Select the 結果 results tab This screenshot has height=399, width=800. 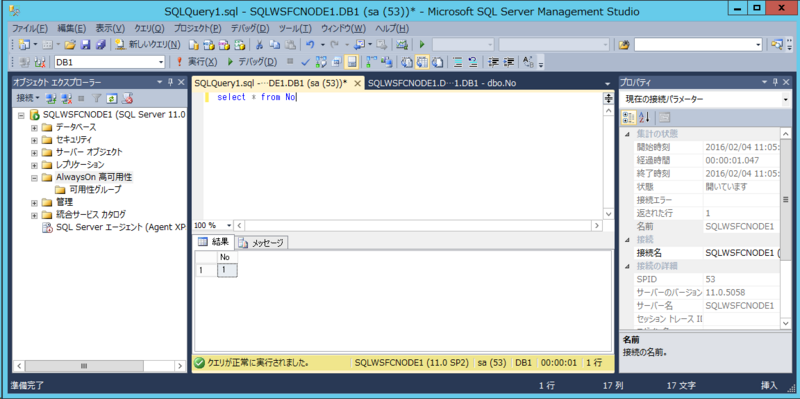[x=214, y=242]
